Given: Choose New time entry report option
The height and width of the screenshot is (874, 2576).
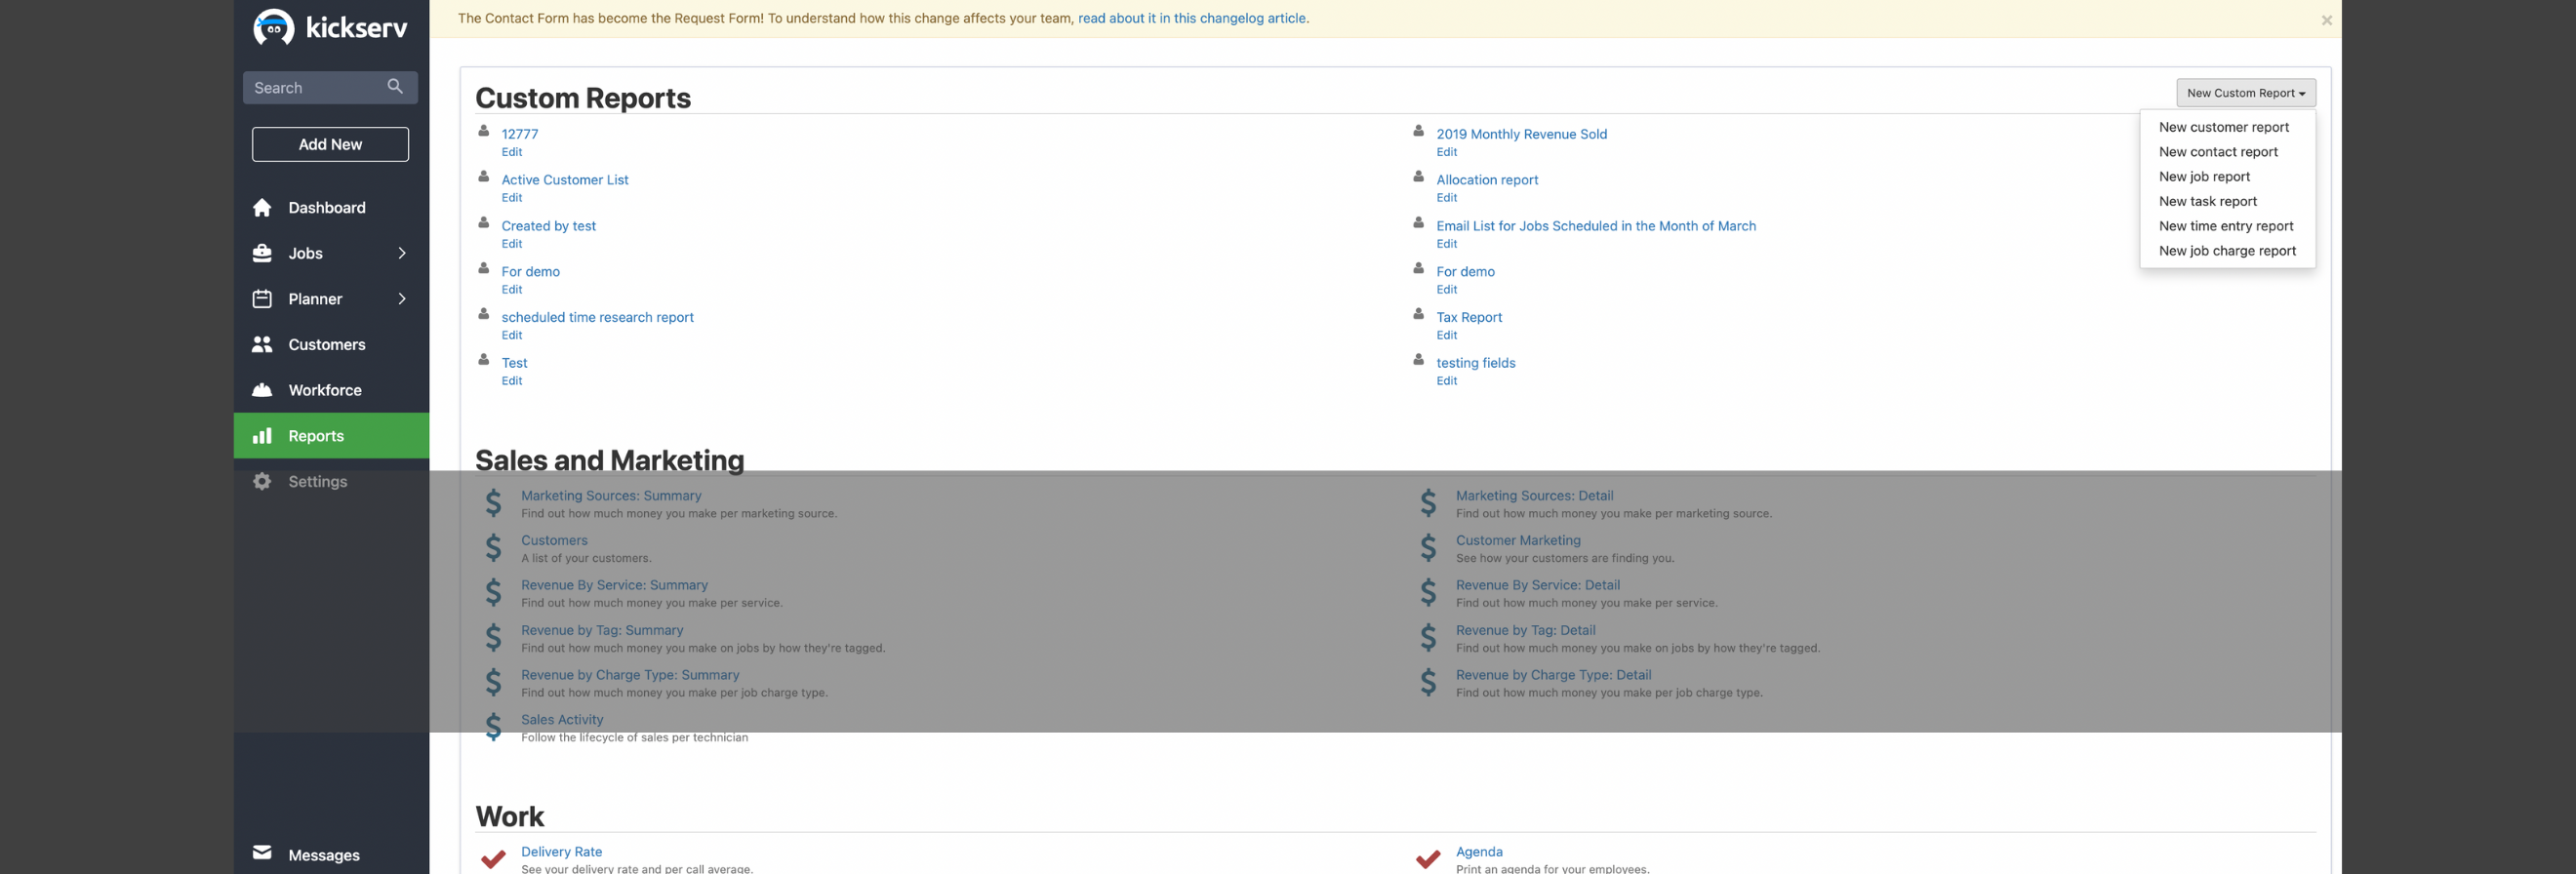Looking at the screenshot, I should (2225, 226).
